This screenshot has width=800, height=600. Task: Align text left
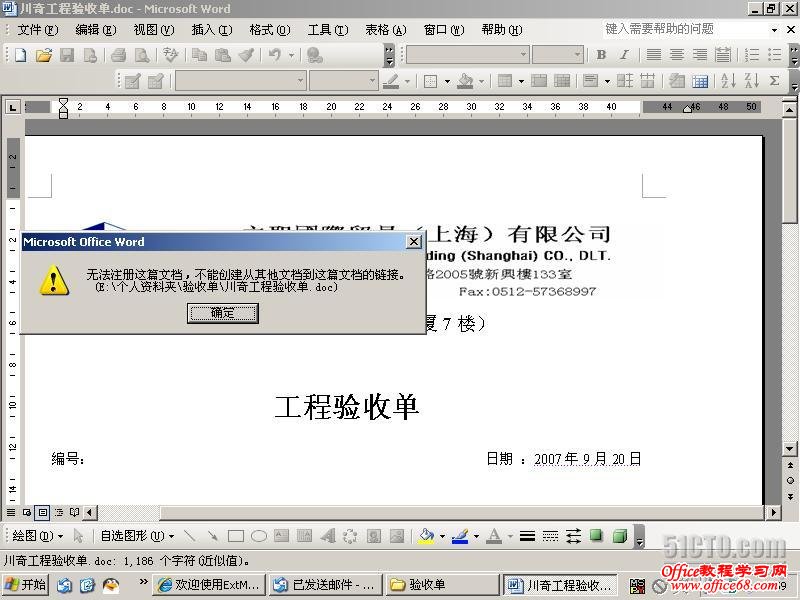pos(654,55)
